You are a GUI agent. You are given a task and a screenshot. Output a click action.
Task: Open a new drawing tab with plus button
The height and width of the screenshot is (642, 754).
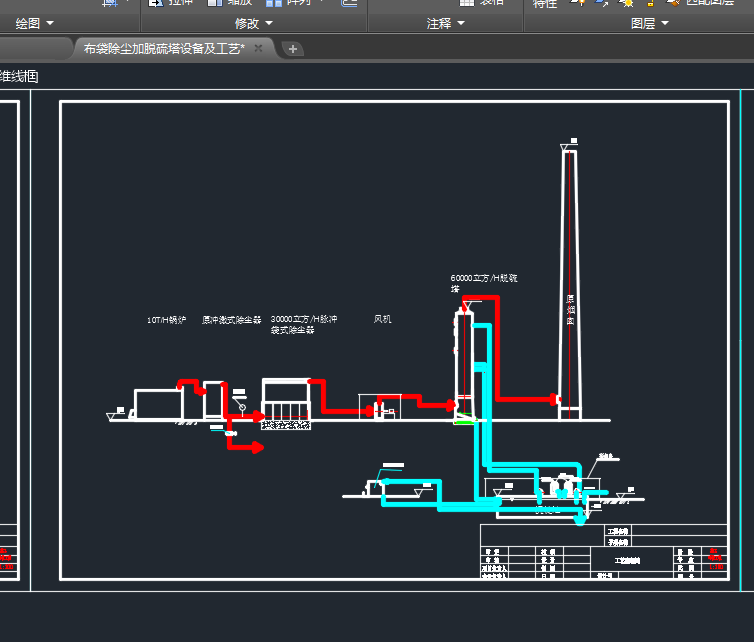(x=292, y=48)
